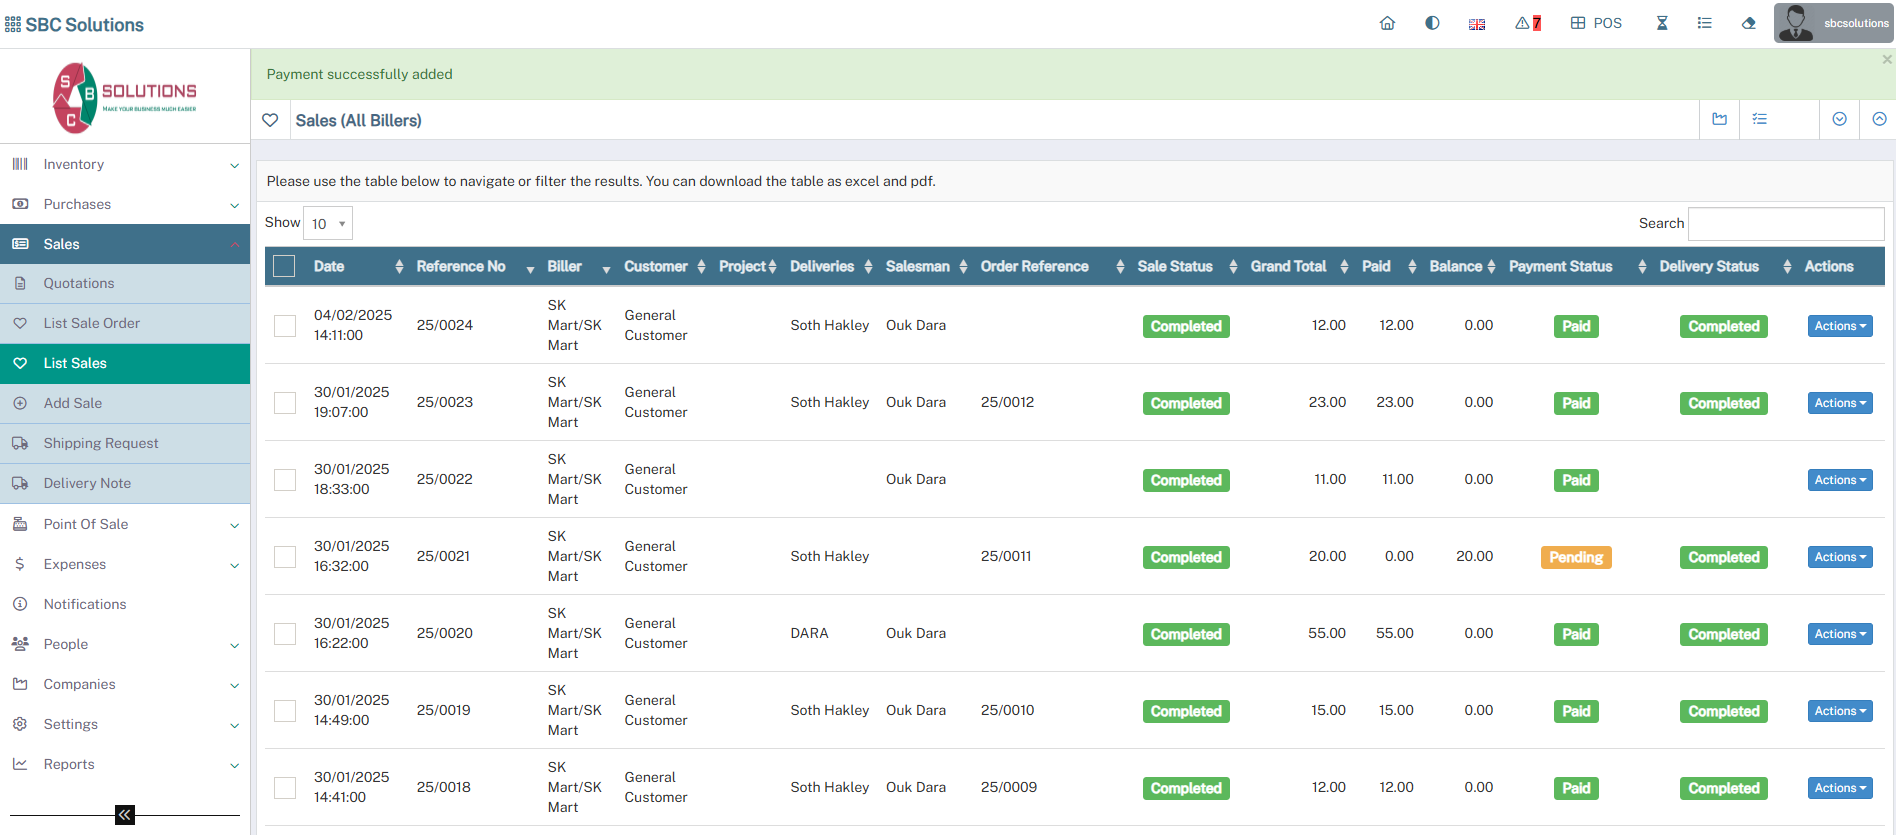Click the UK flag language icon
The height and width of the screenshot is (835, 1896).
click(1477, 24)
